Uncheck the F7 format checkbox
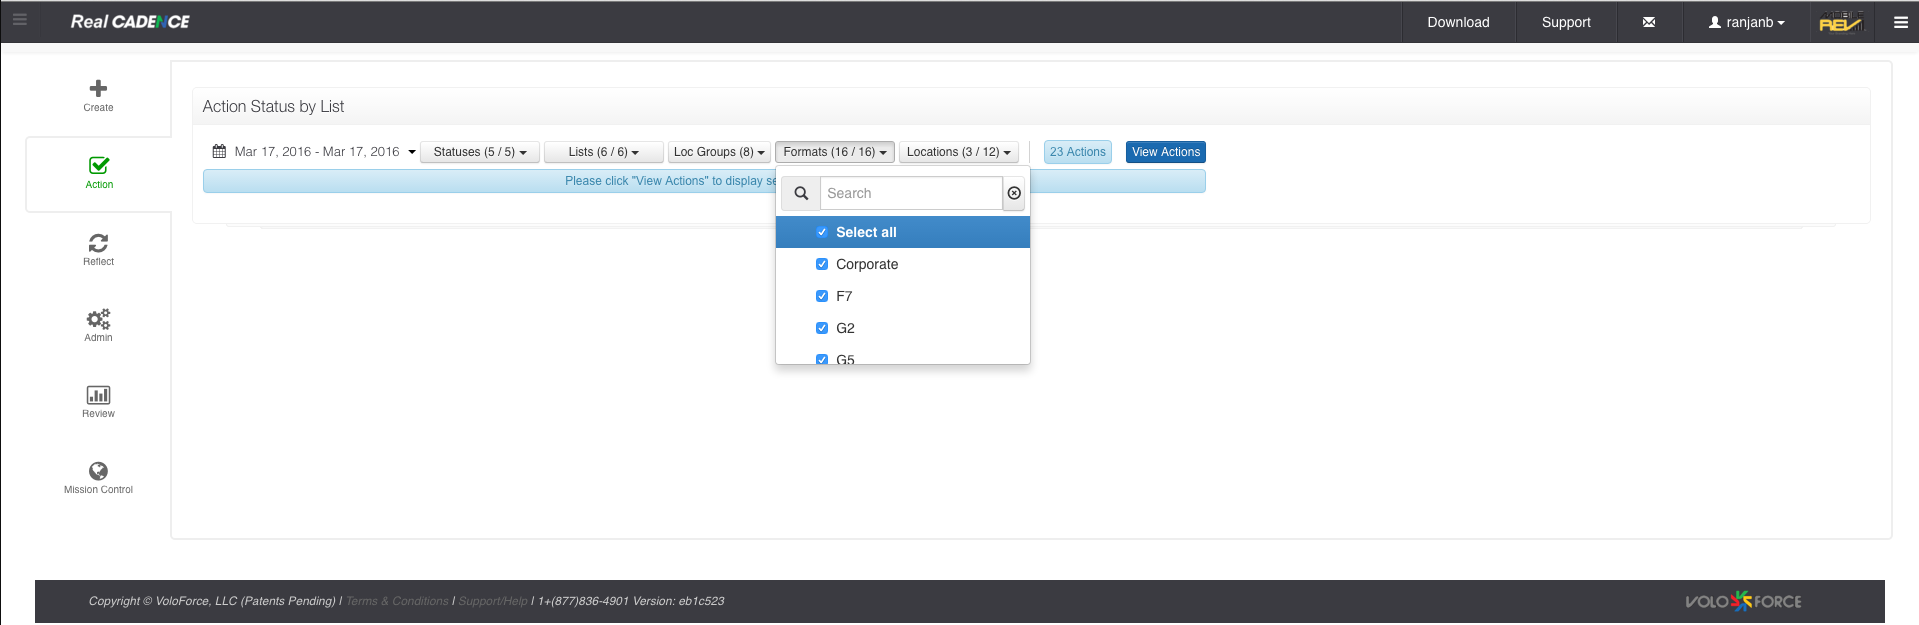This screenshot has height=625, width=1919. pyautogui.click(x=822, y=296)
